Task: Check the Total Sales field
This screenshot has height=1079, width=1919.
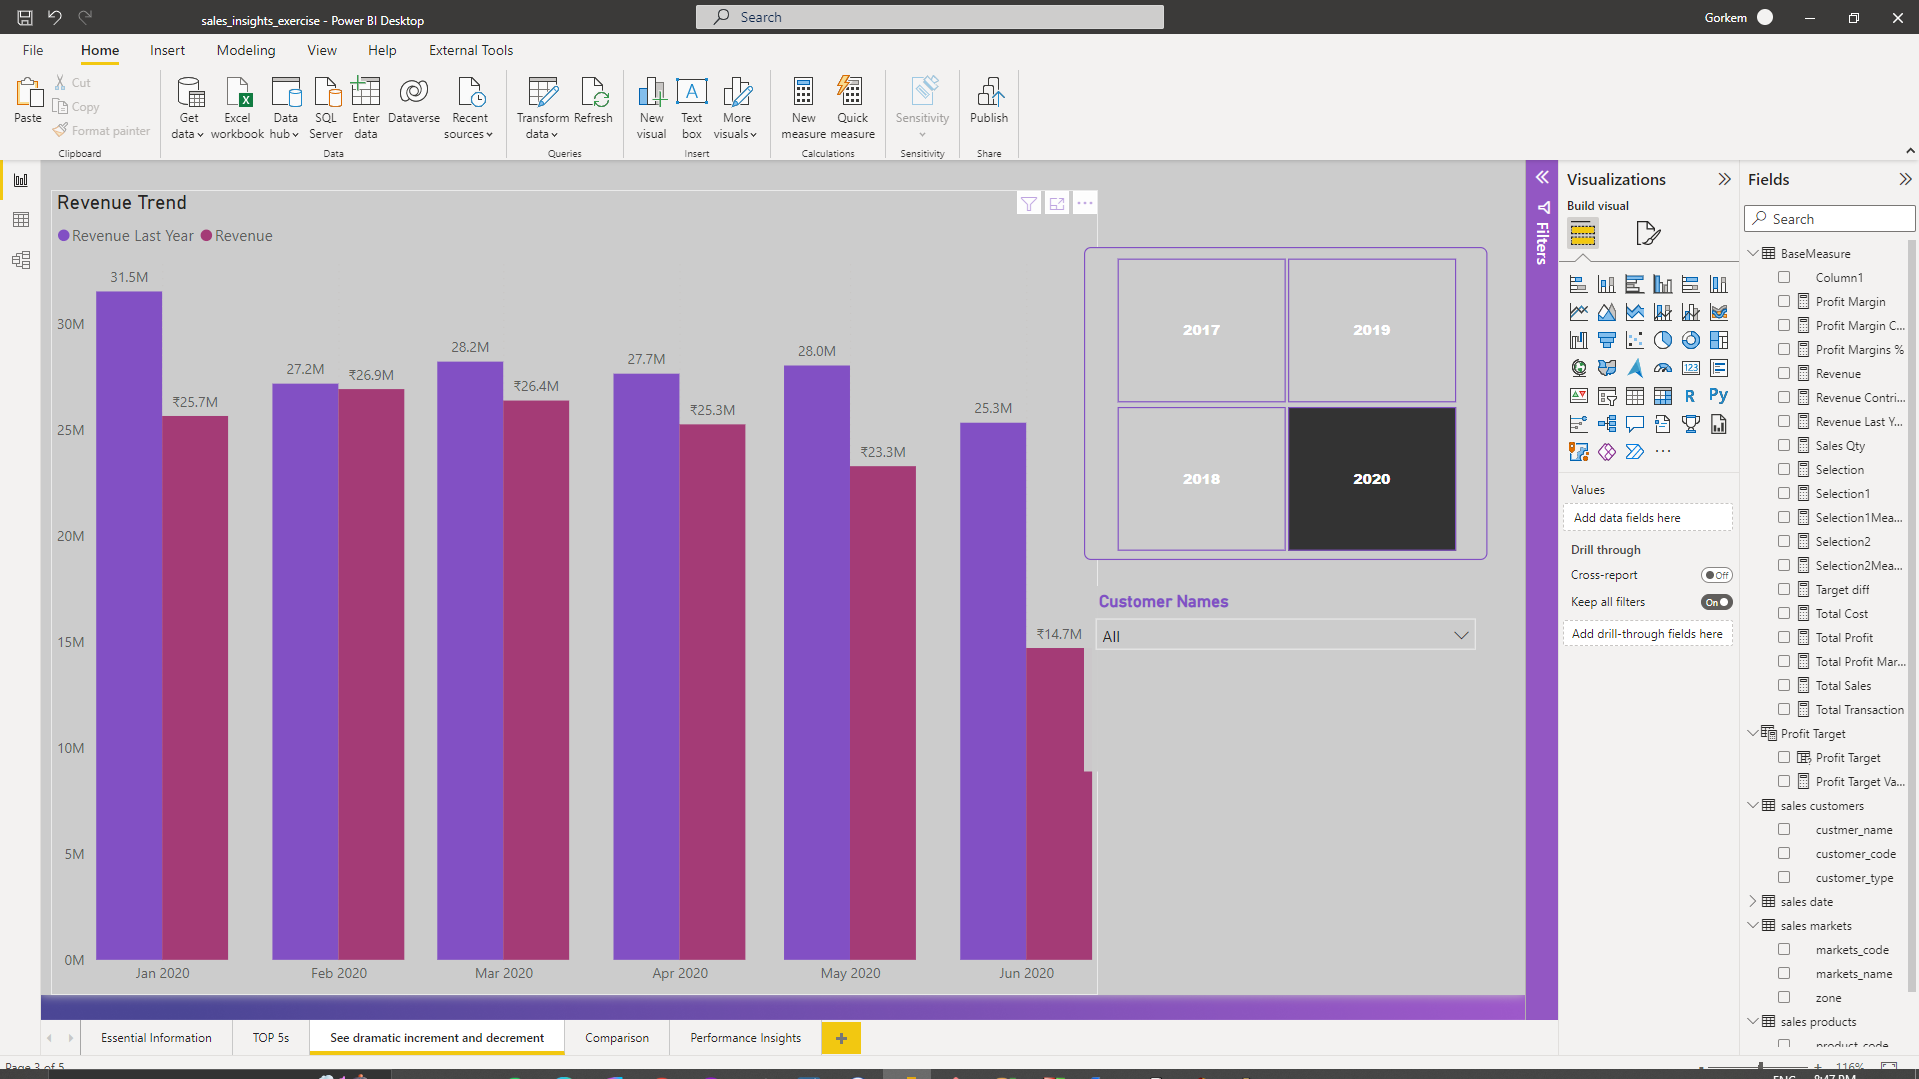Action: pyautogui.click(x=1784, y=685)
